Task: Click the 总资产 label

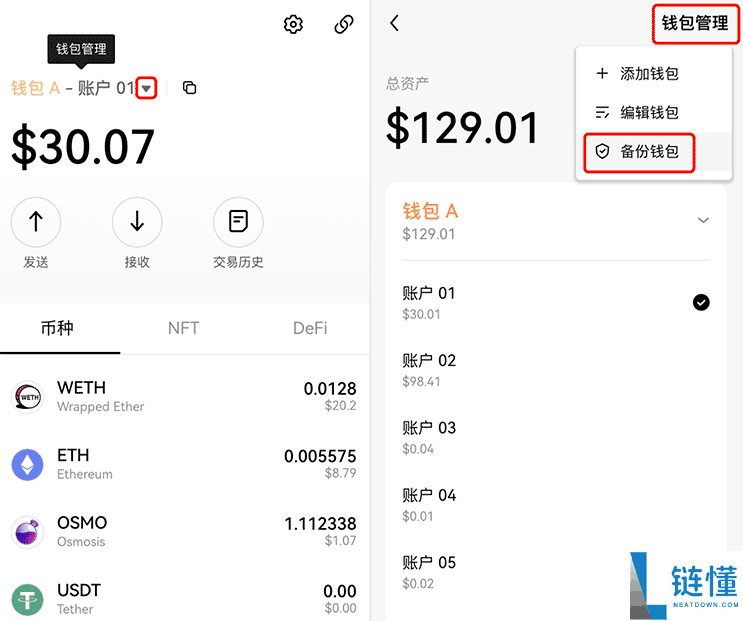Action: click(x=408, y=84)
